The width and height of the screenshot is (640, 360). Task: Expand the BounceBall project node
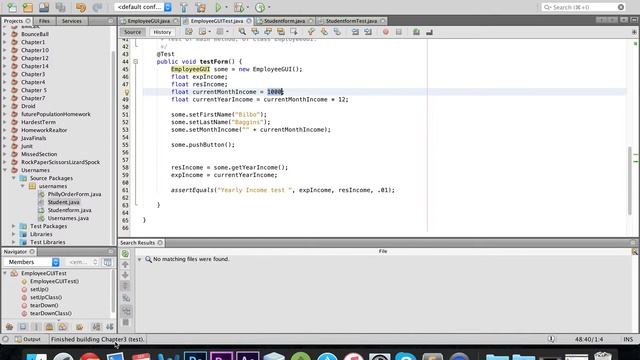(5, 34)
